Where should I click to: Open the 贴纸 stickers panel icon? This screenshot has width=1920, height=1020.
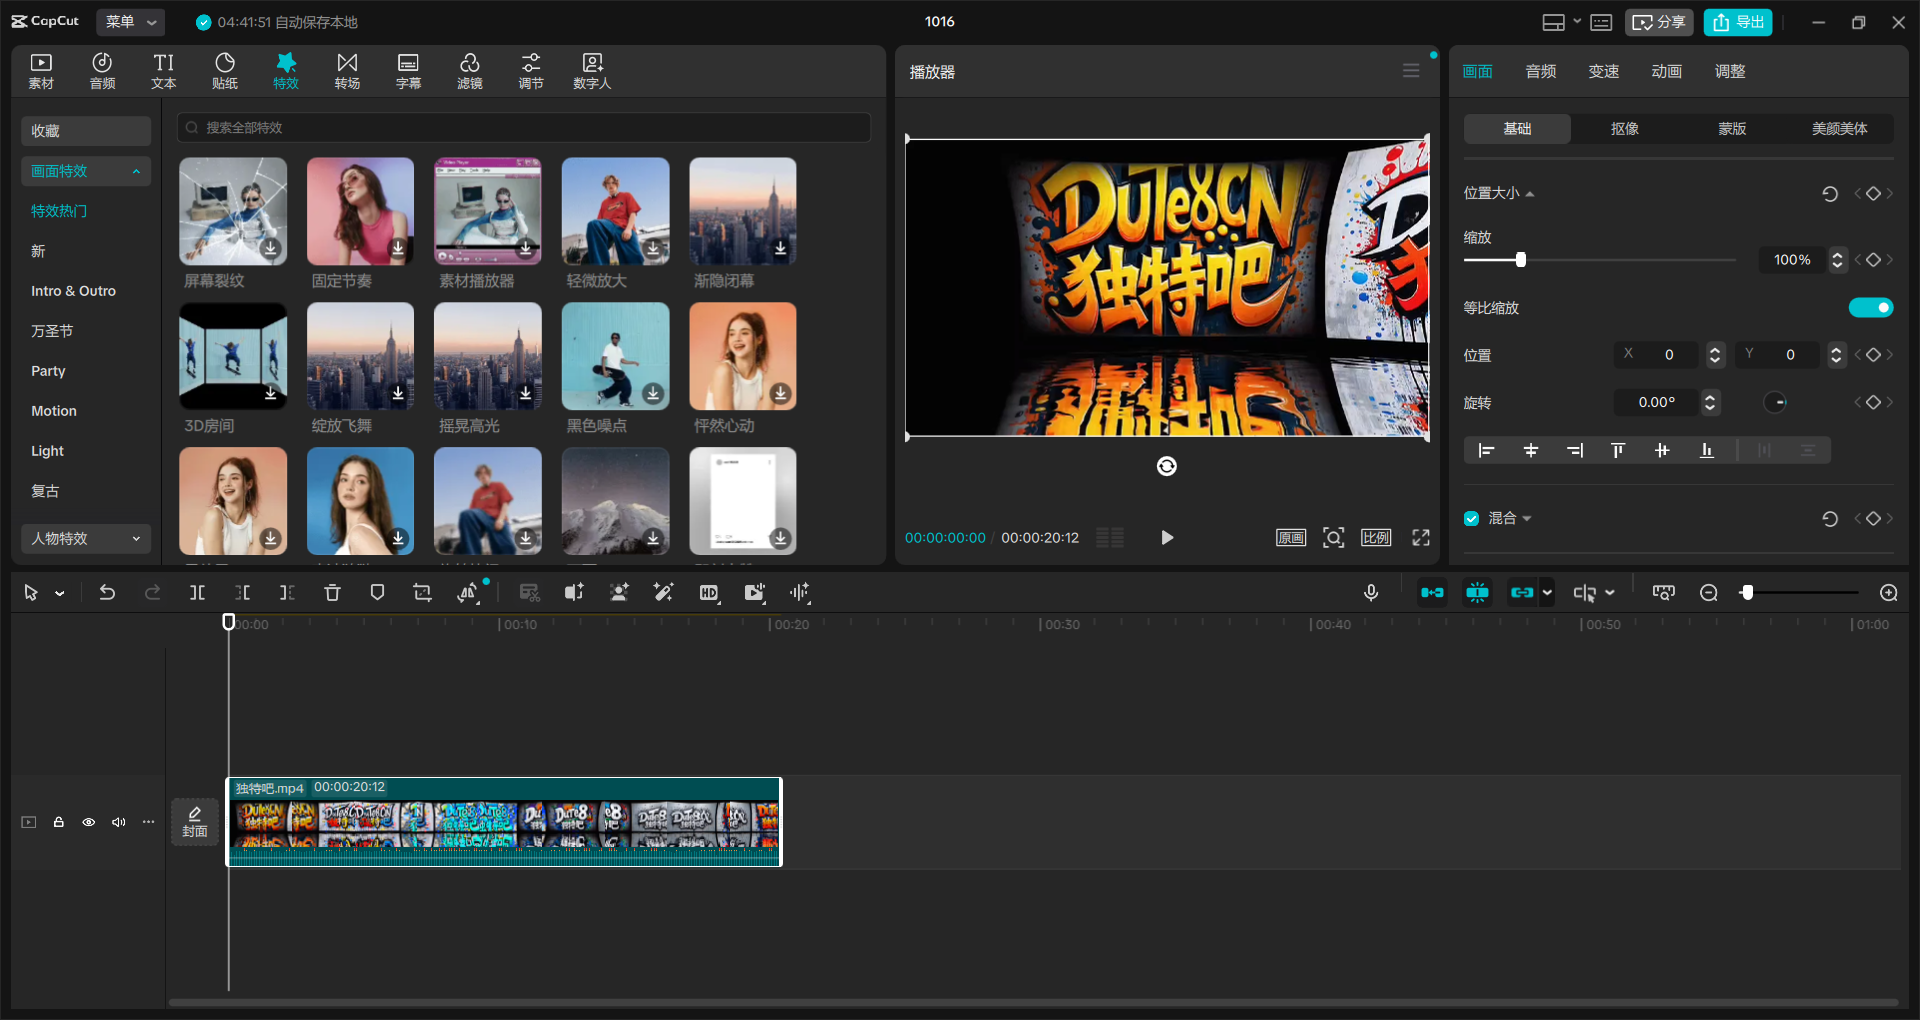pos(225,71)
